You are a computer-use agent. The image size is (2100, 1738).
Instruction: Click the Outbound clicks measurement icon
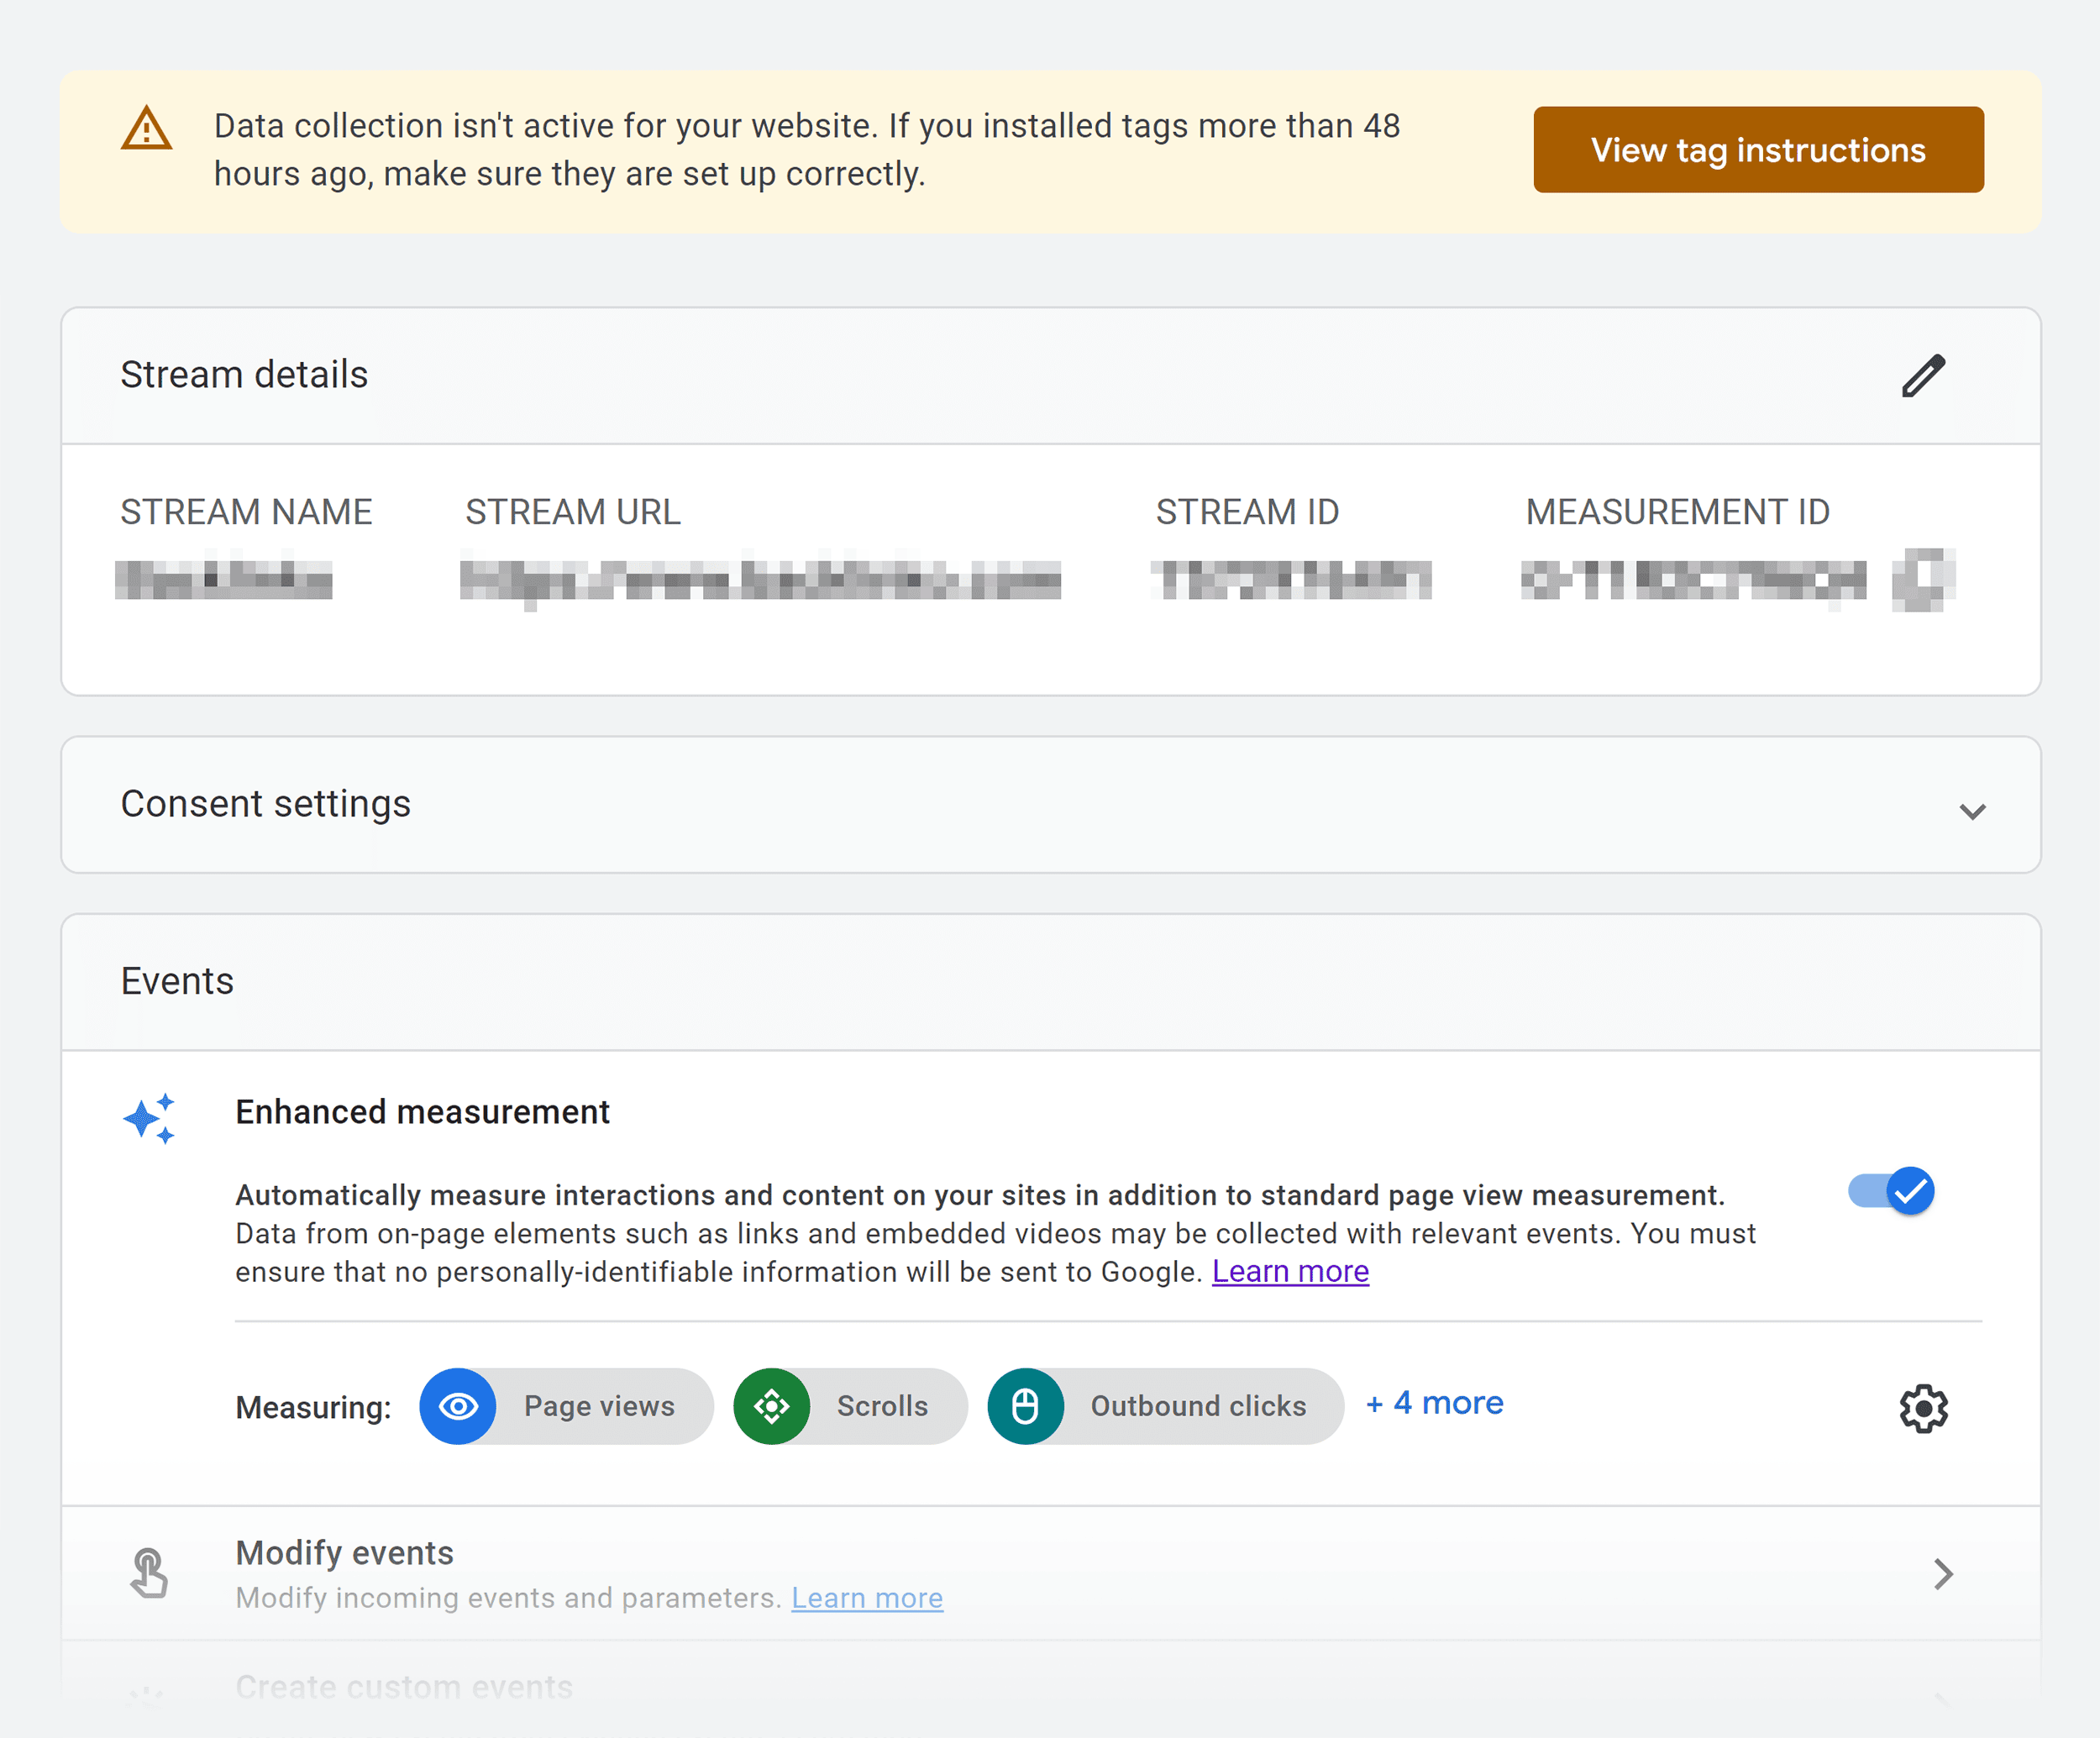[x=1027, y=1405]
